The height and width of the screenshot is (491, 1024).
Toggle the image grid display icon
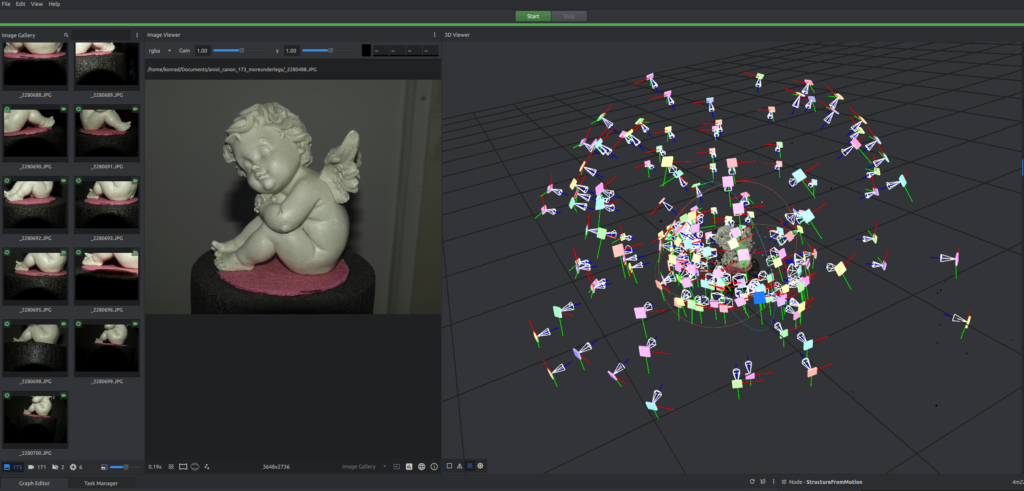click(x=171, y=467)
